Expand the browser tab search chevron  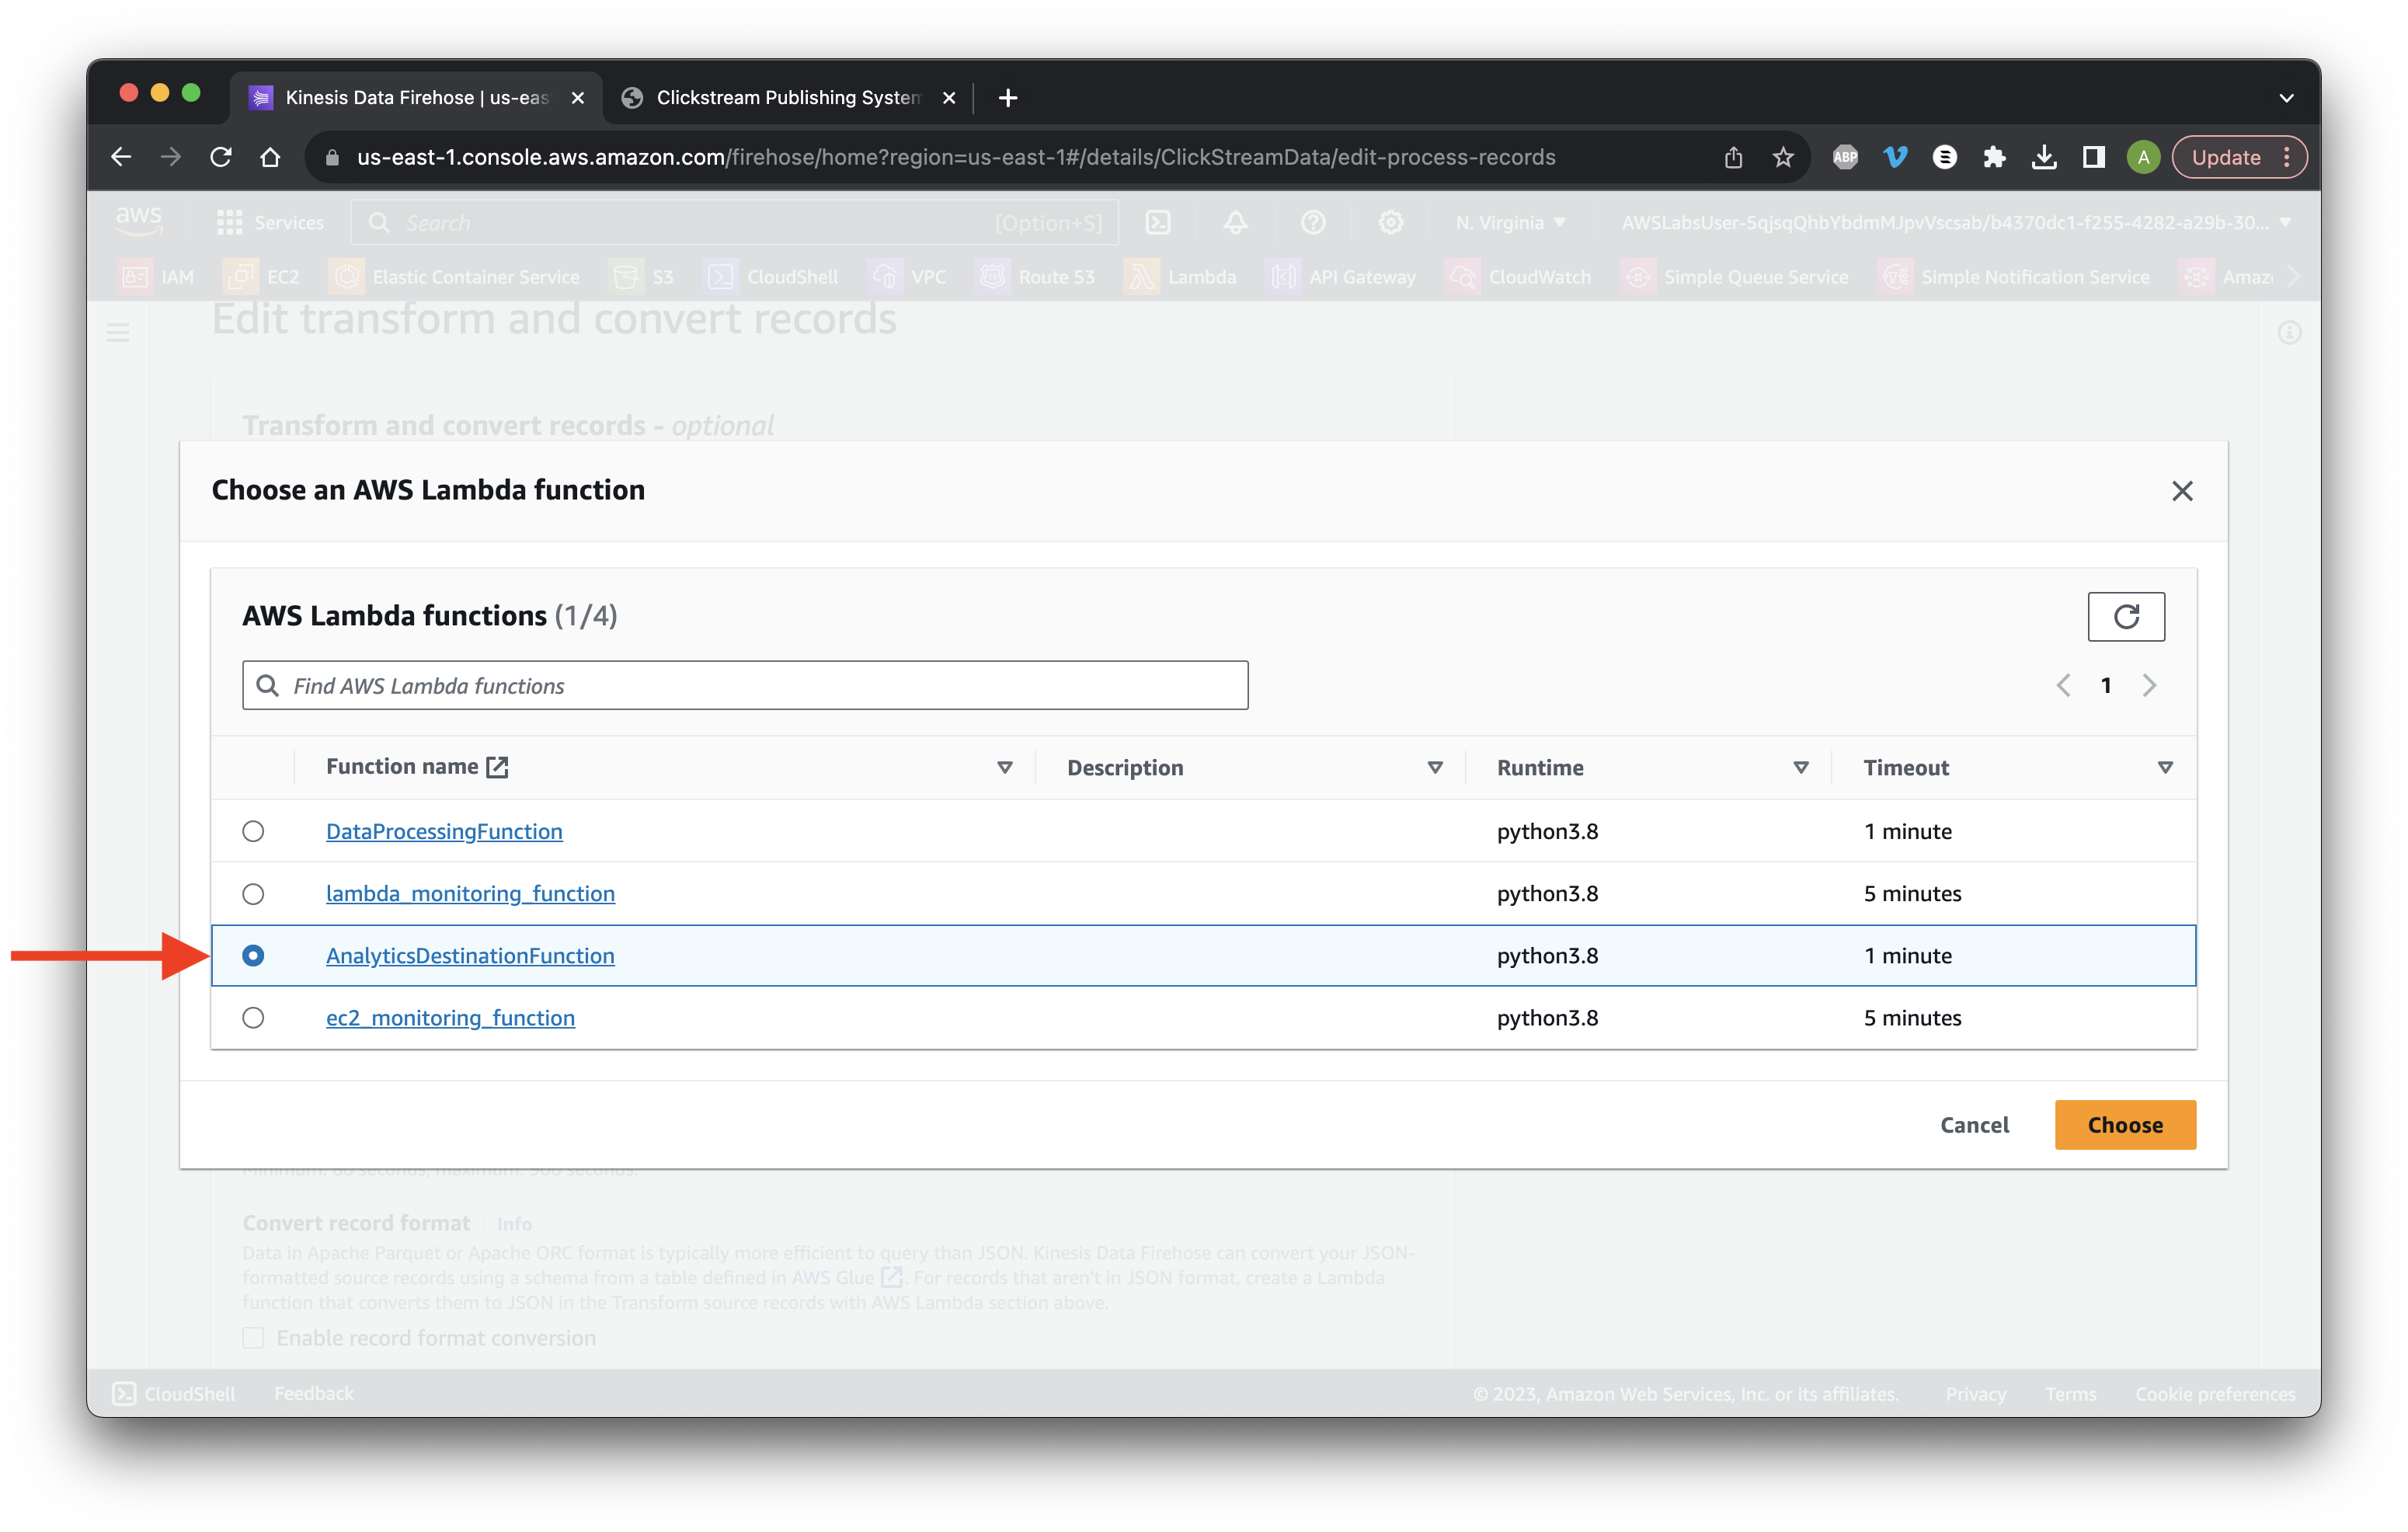coord(2286,97)
